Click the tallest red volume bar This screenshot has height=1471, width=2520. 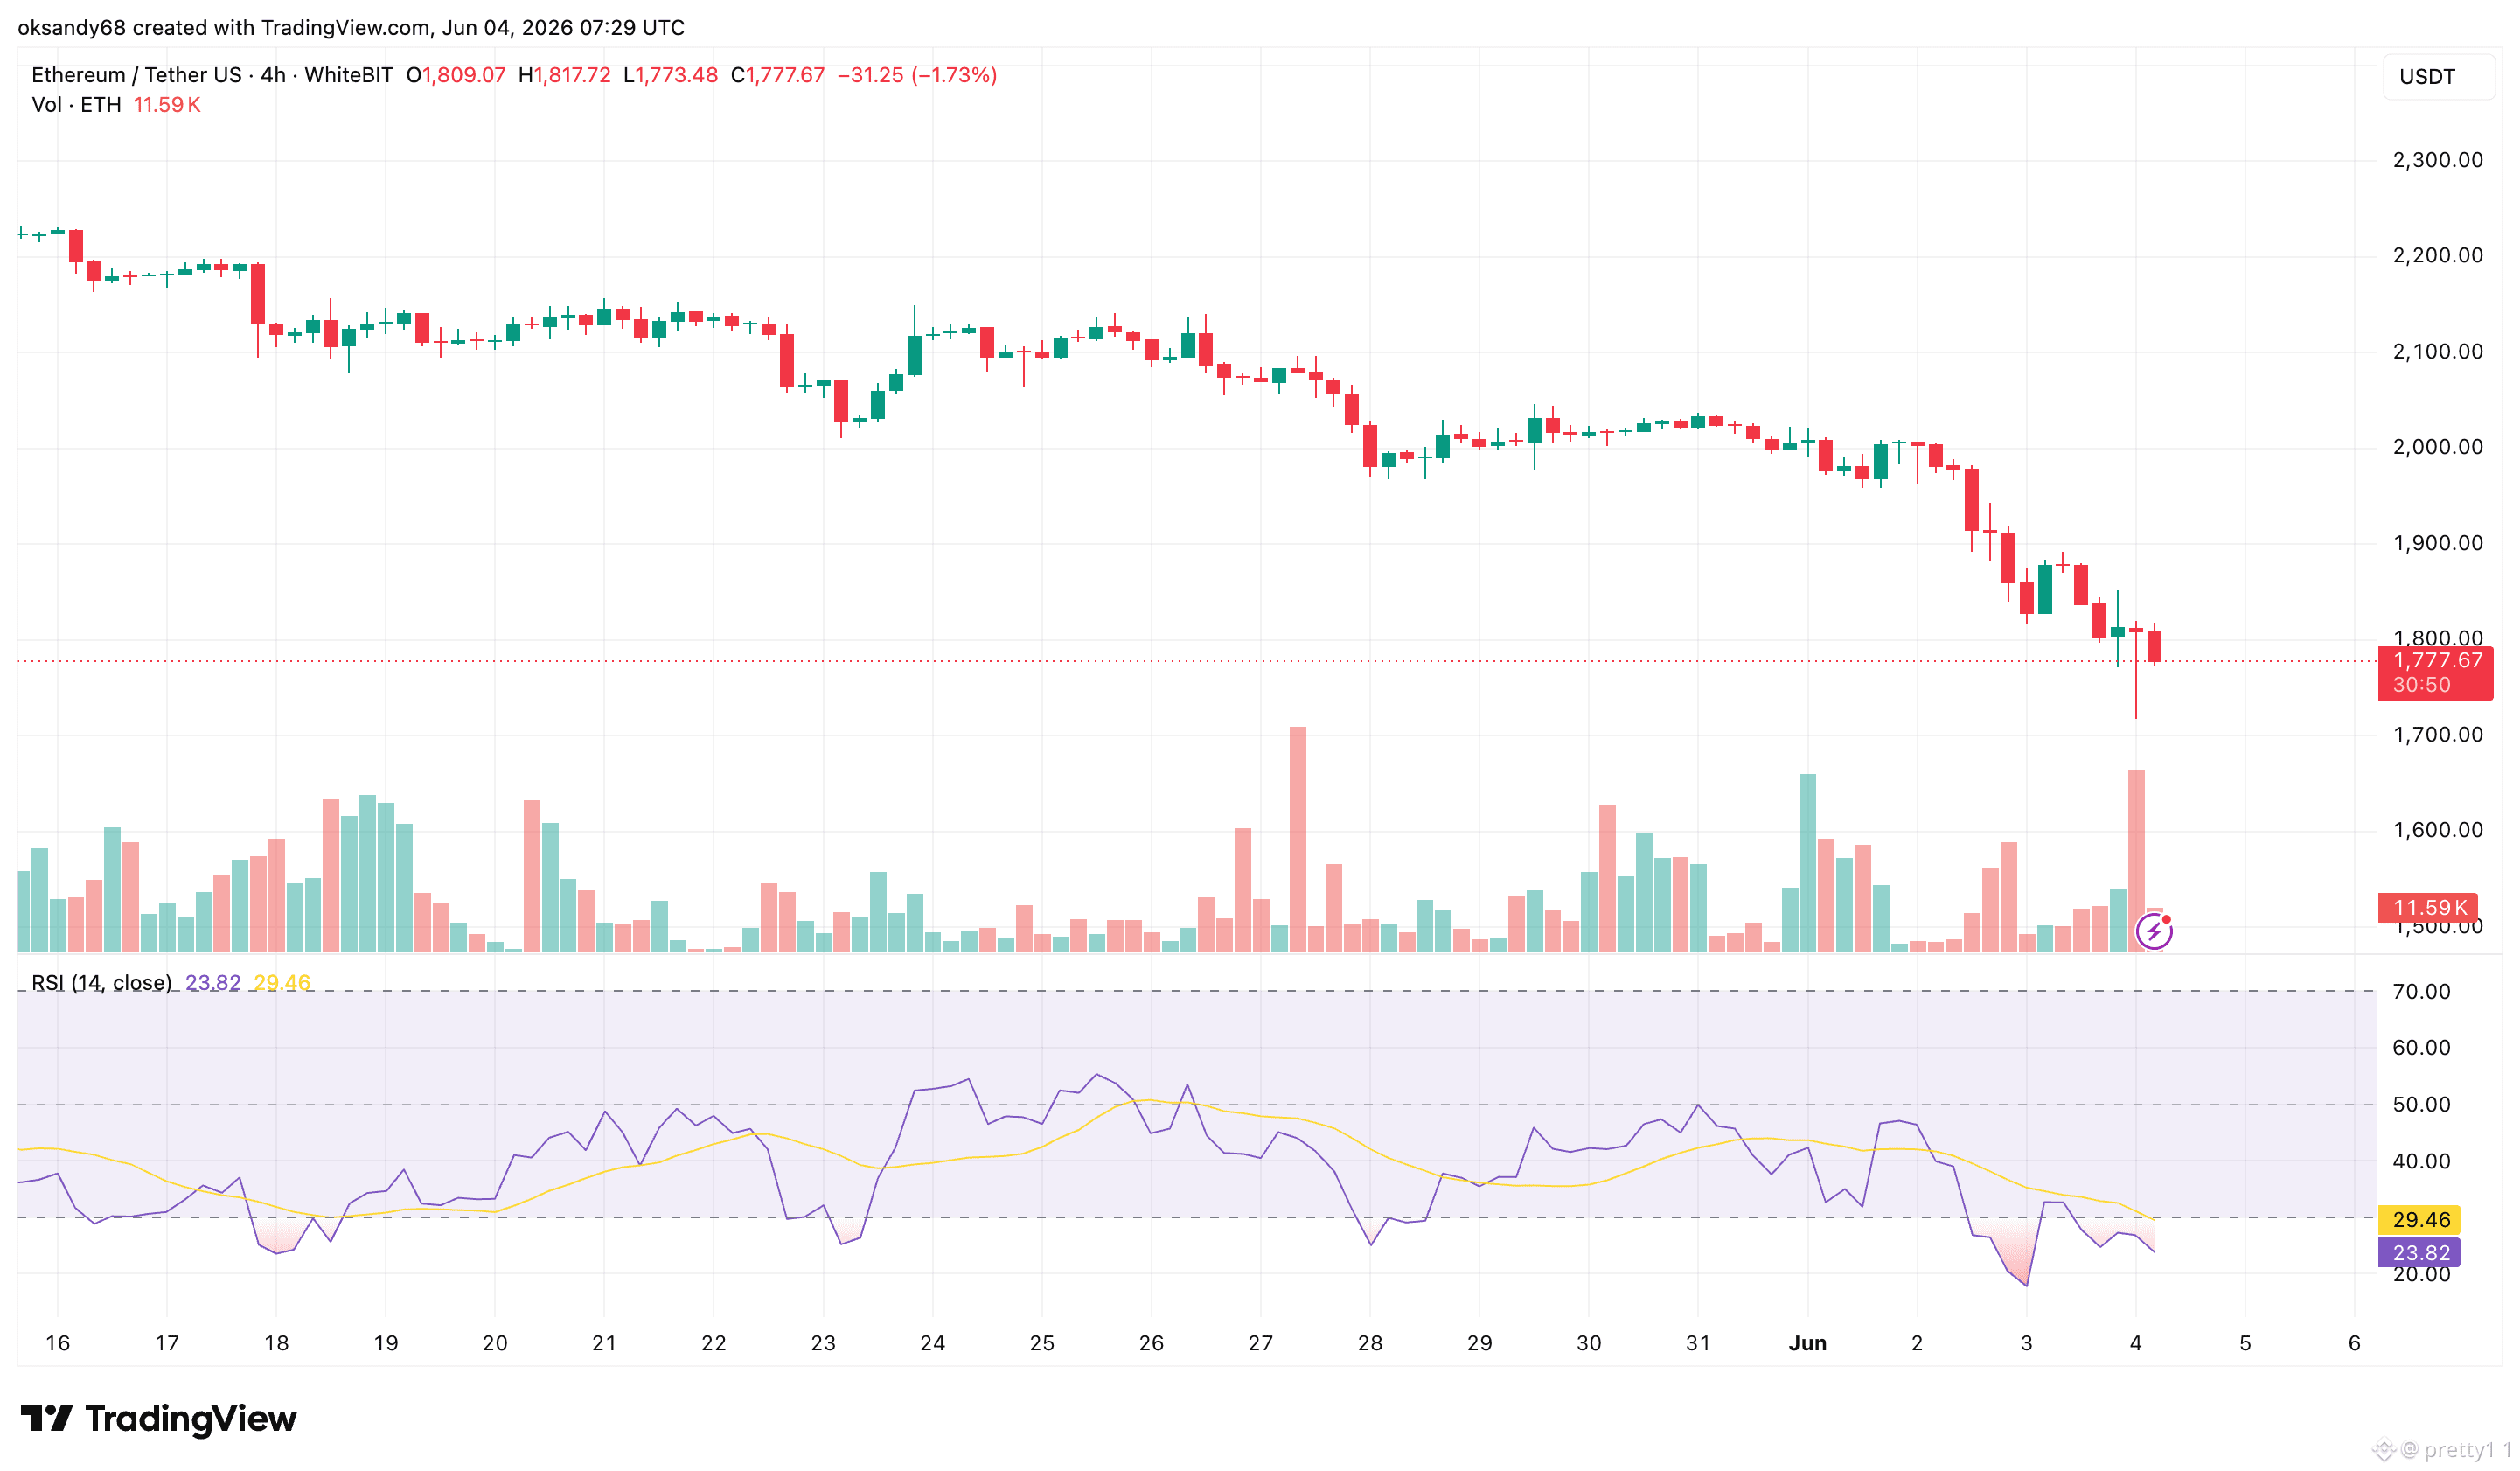[1298, 840]
